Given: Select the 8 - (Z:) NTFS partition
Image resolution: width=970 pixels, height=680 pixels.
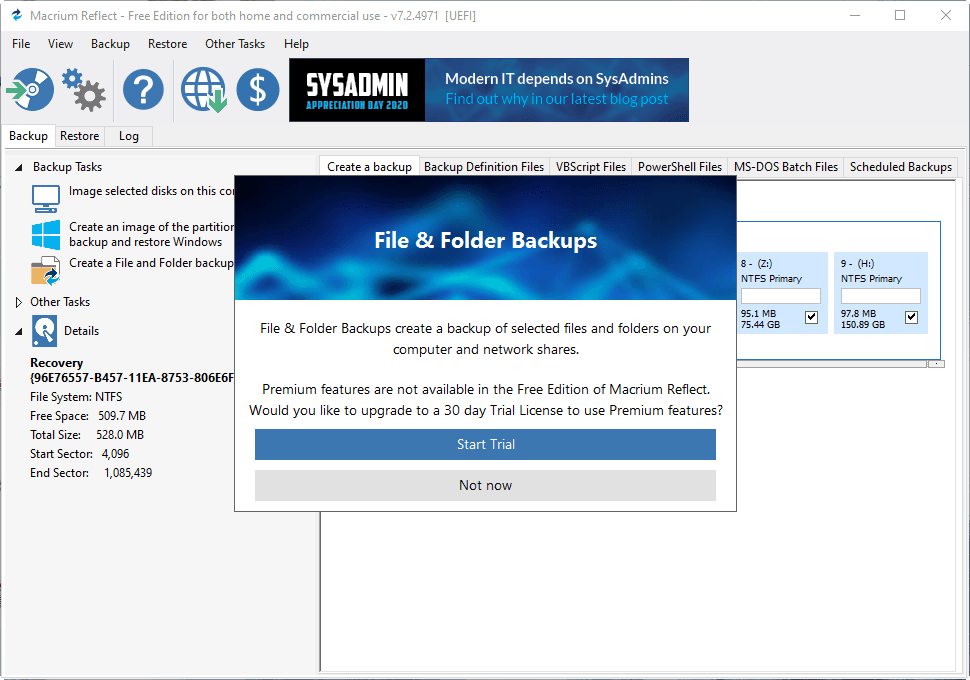Looking at the screenshot, I should tap(781, 293).
